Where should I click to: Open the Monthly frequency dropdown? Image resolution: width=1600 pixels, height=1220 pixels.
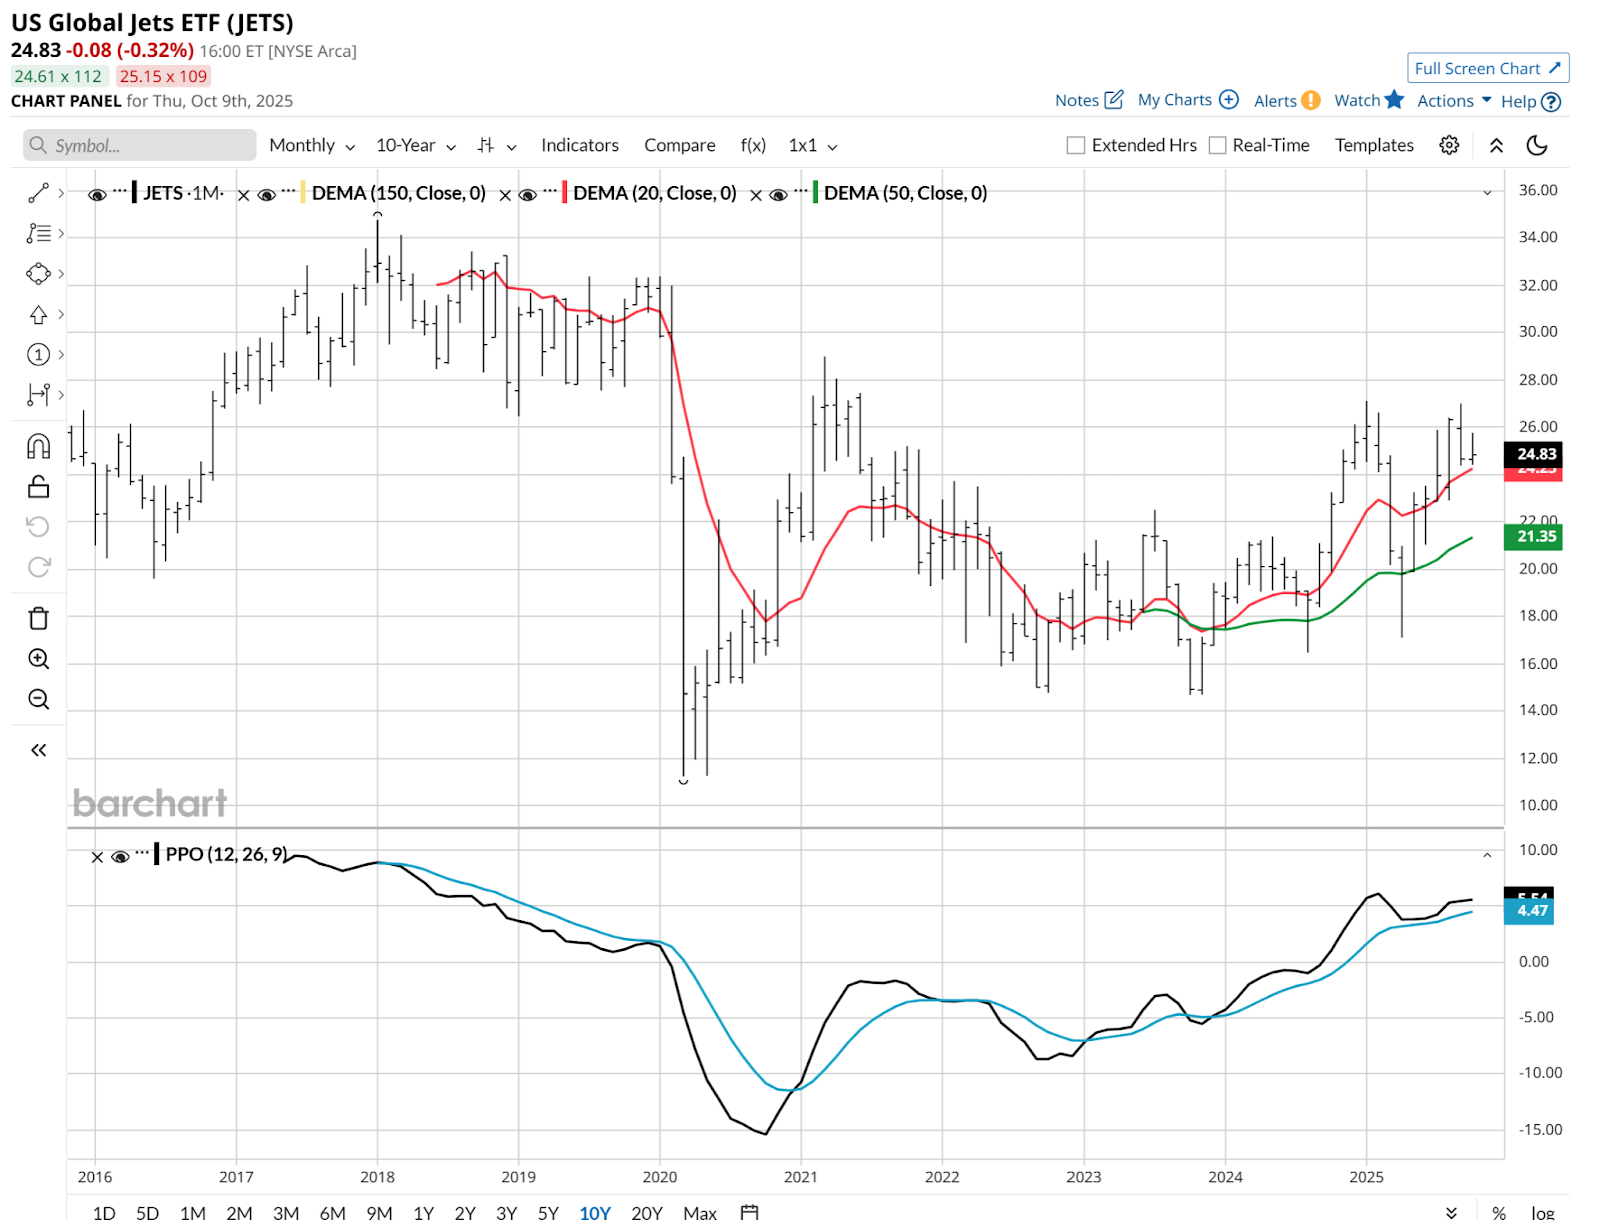click(311, 145)
